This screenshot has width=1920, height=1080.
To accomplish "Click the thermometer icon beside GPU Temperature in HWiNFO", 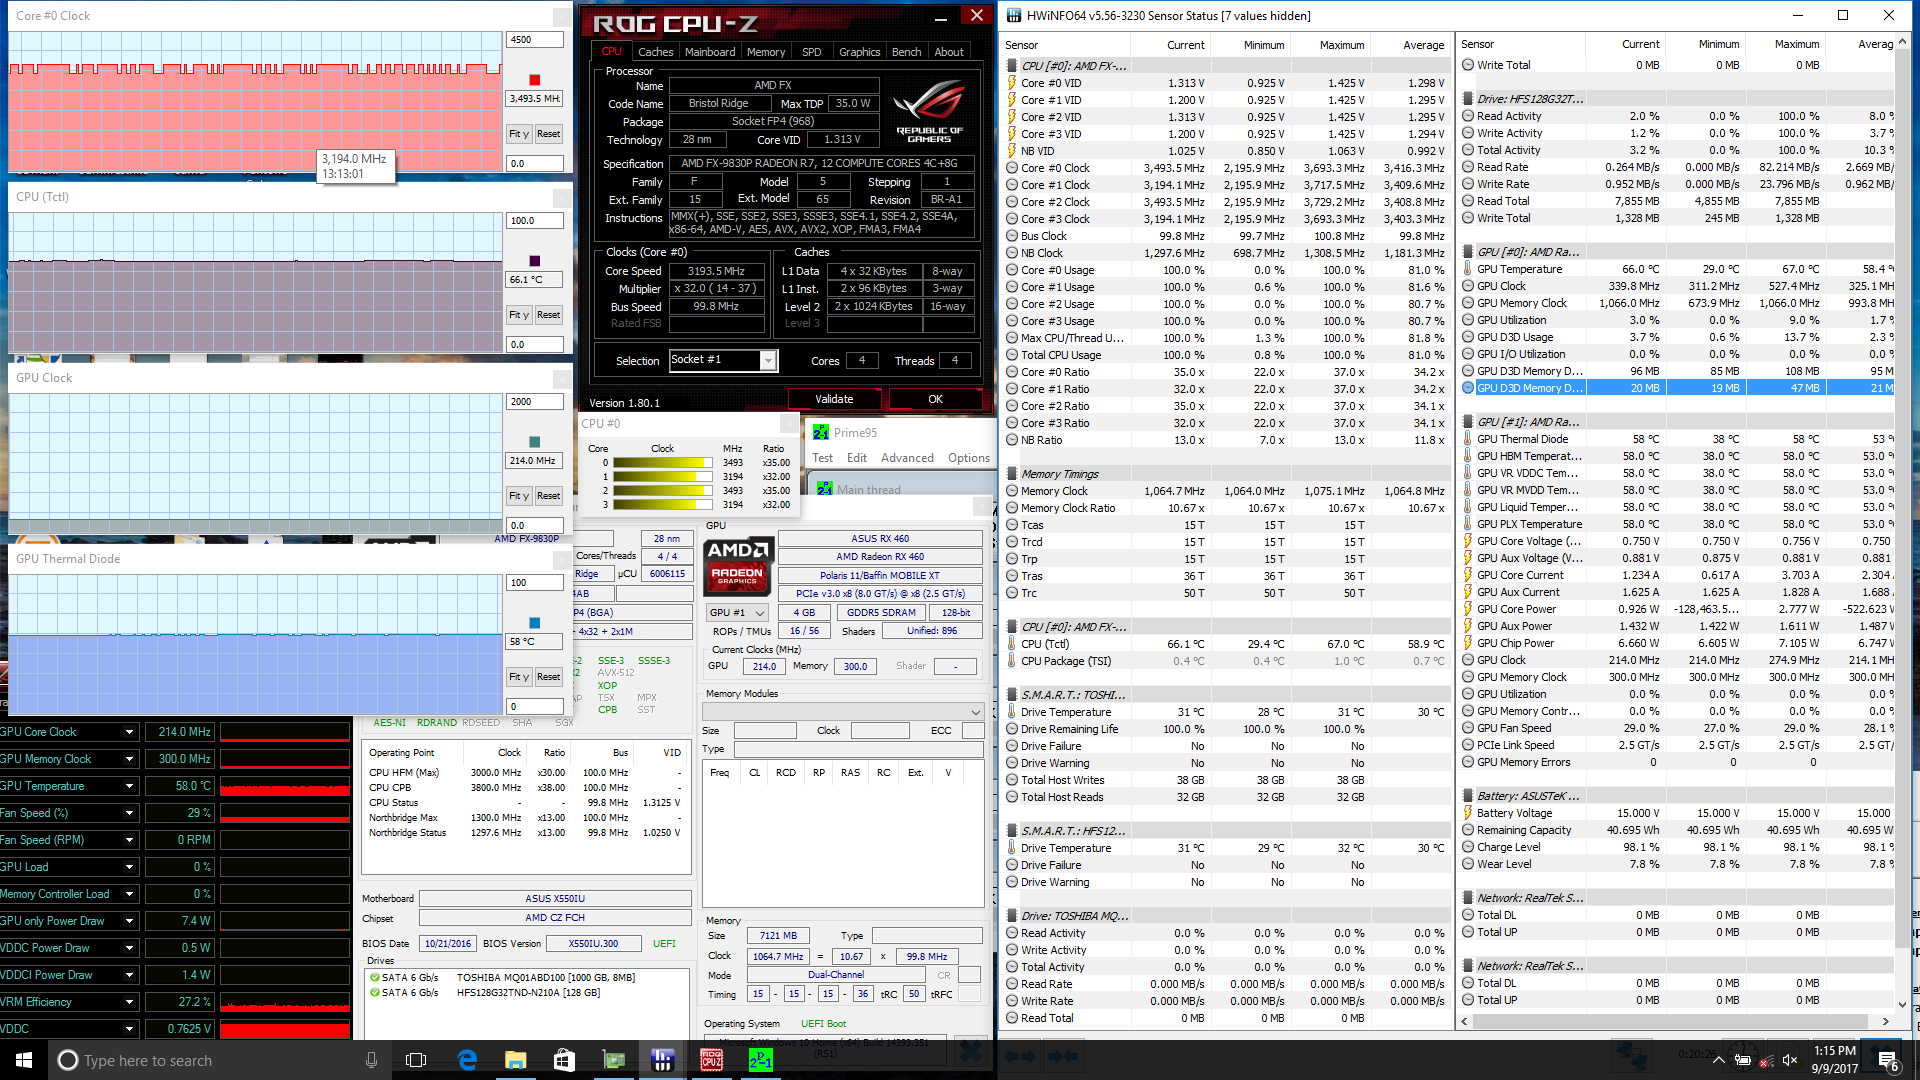I will [1467, 269].
